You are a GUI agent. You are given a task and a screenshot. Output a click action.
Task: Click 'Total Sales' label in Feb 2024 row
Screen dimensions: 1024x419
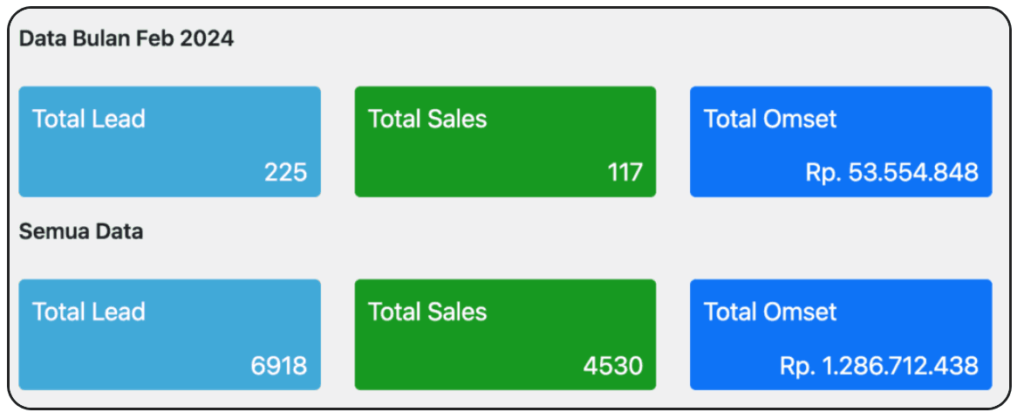[x=428, y=119]
